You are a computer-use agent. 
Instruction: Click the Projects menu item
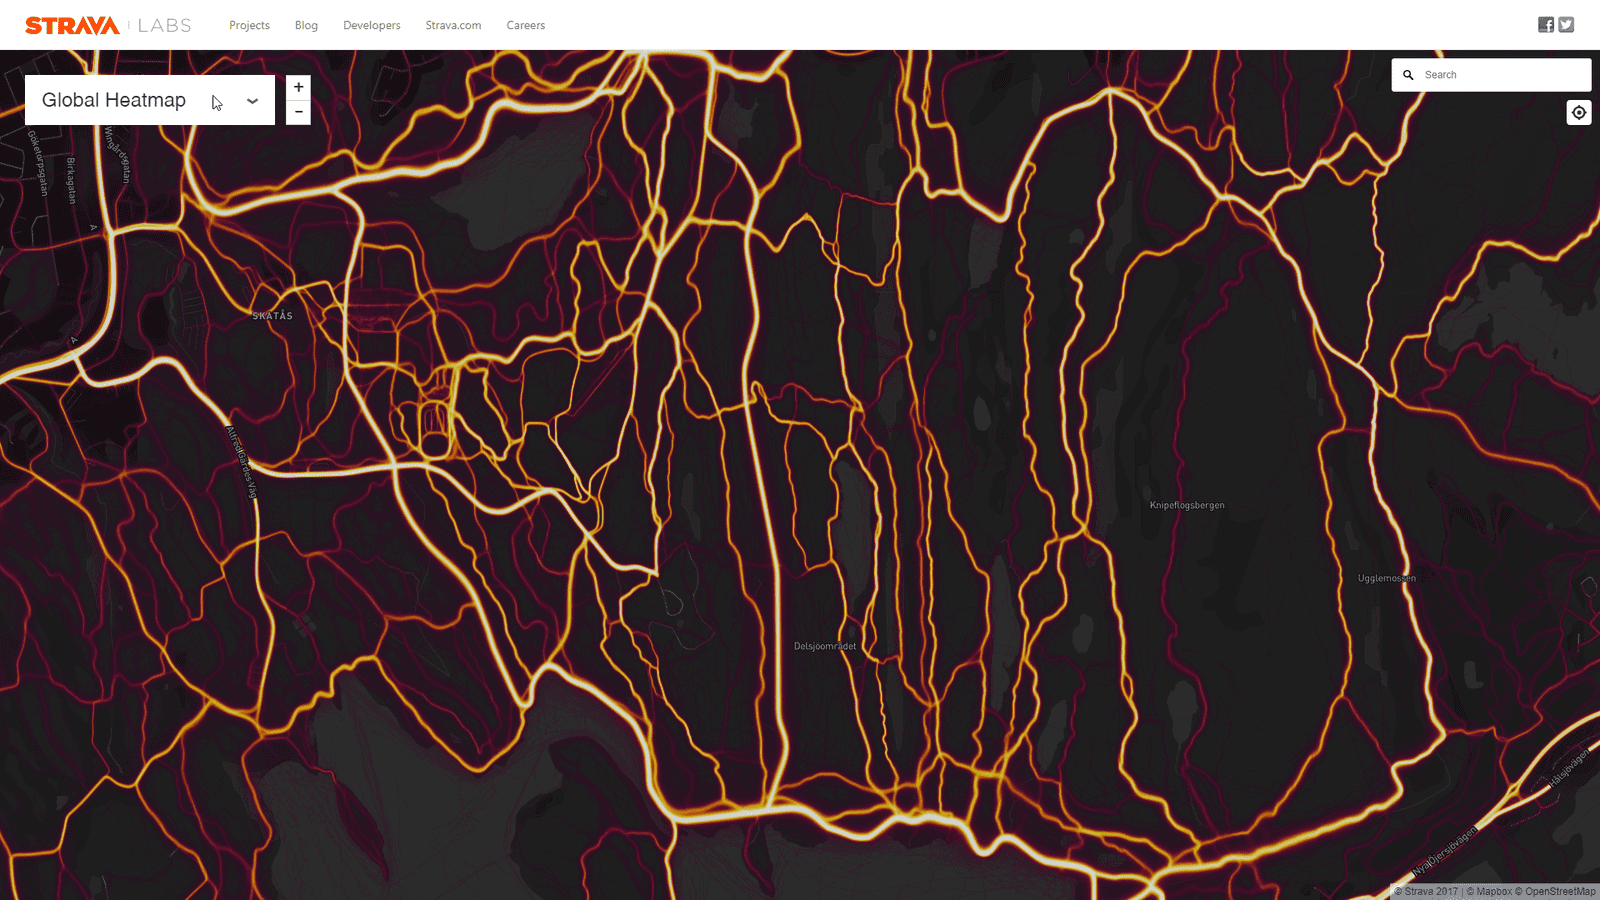[249, 25]
